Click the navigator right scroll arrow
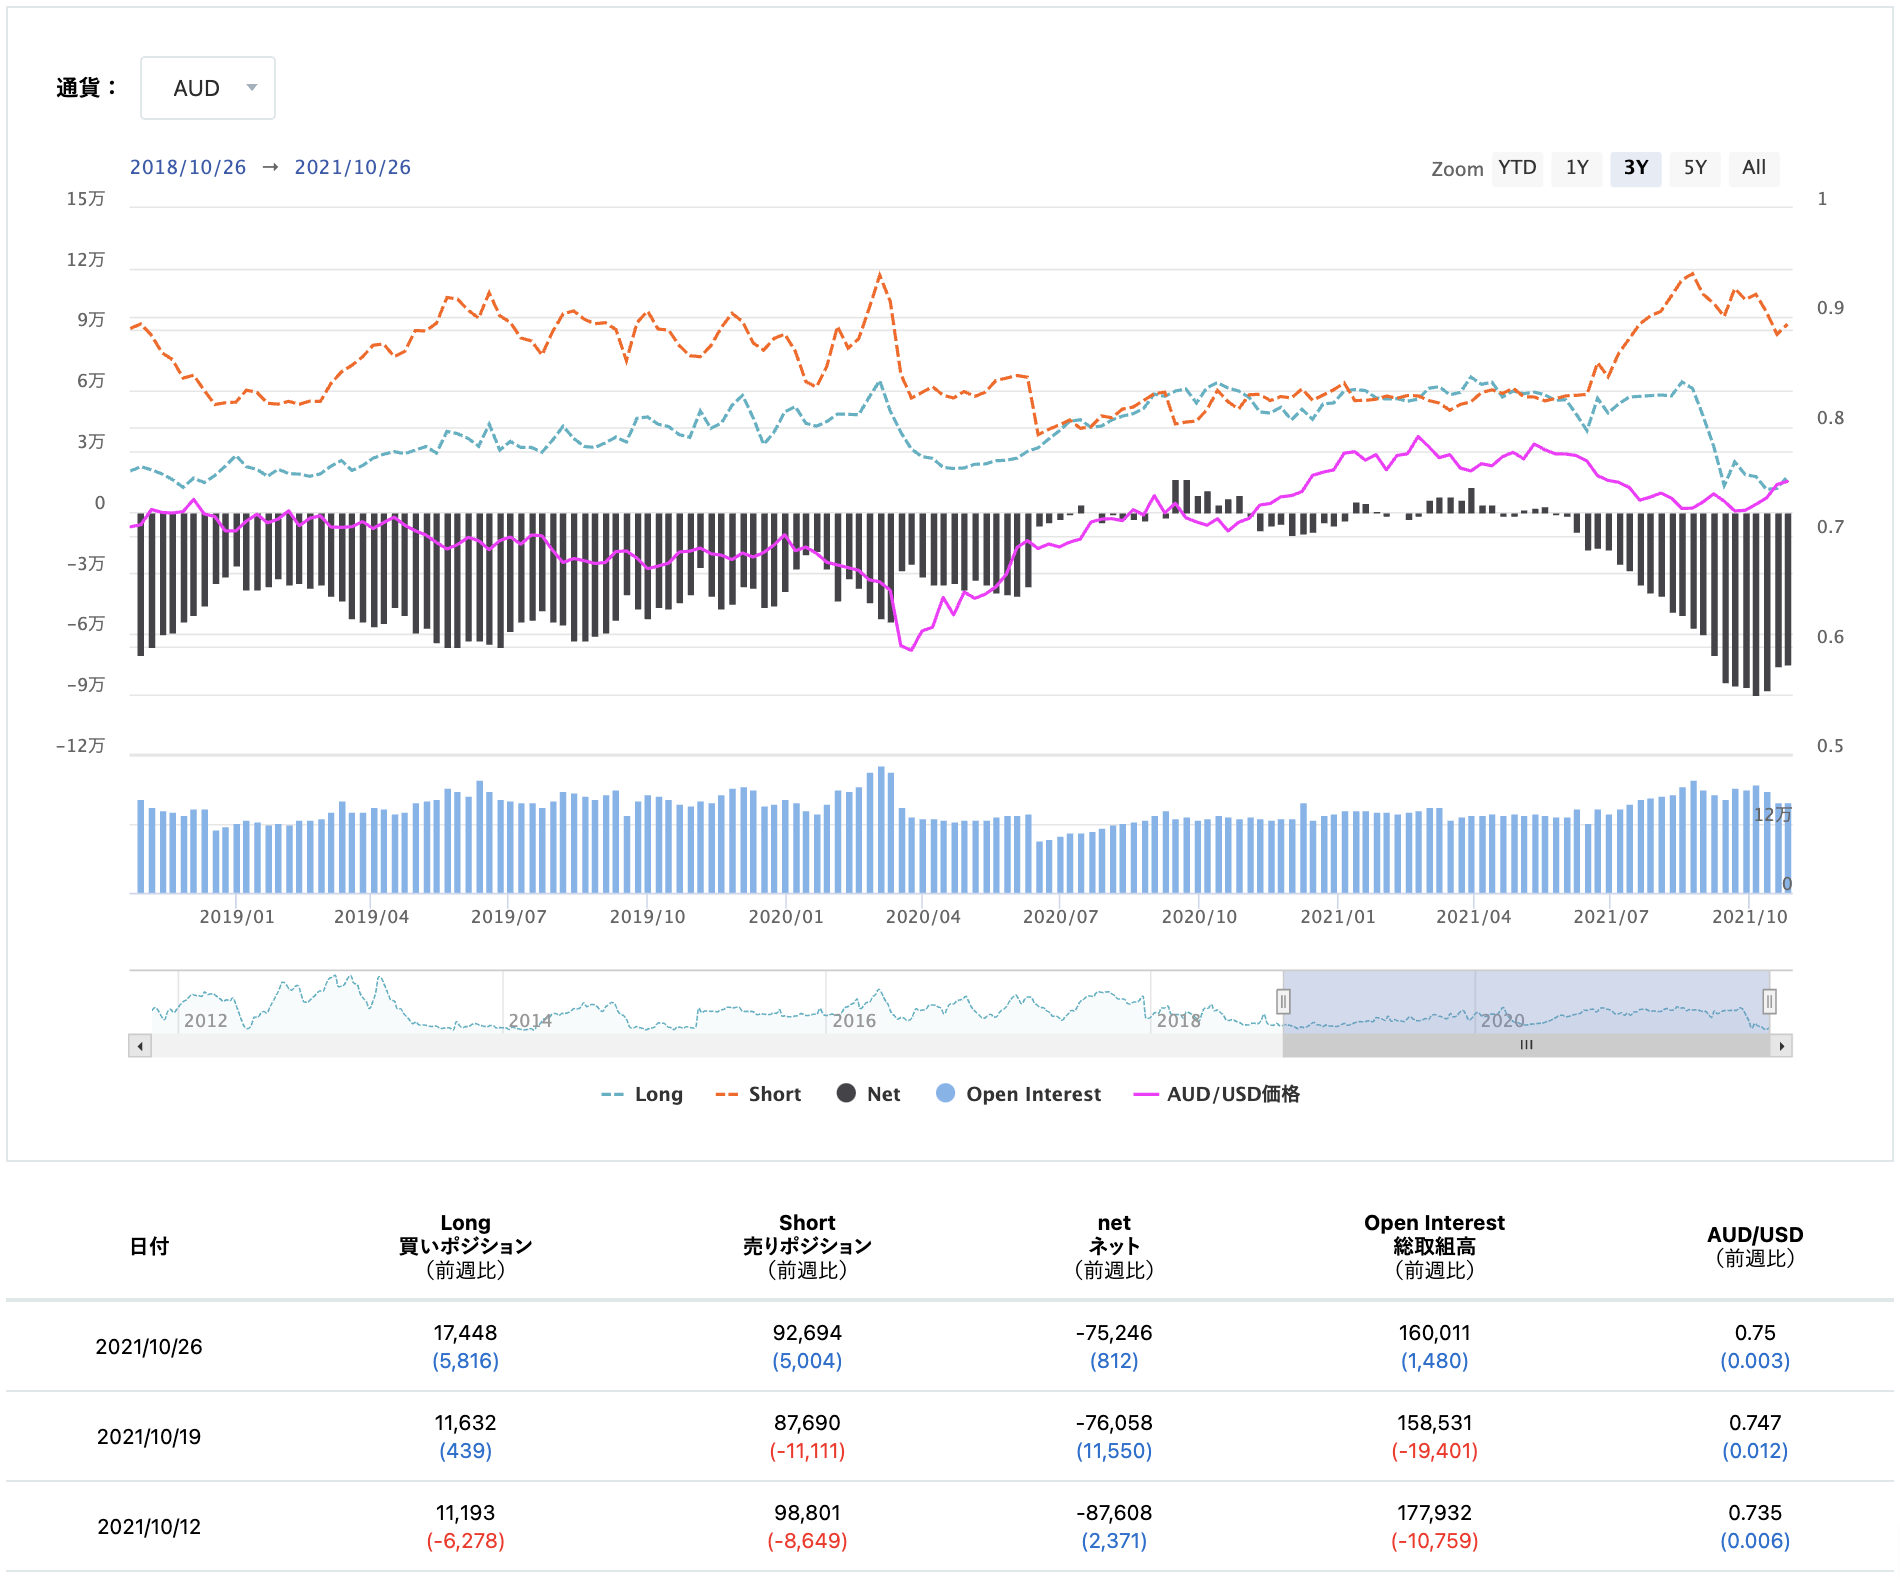 coord(1781,1046)
